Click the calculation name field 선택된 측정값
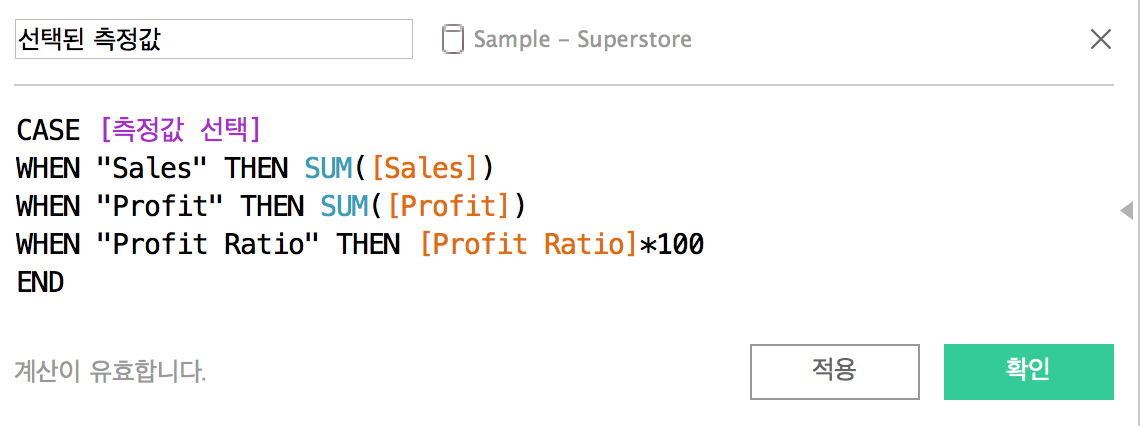This screenshot has height=426, width=1140. 214,39
